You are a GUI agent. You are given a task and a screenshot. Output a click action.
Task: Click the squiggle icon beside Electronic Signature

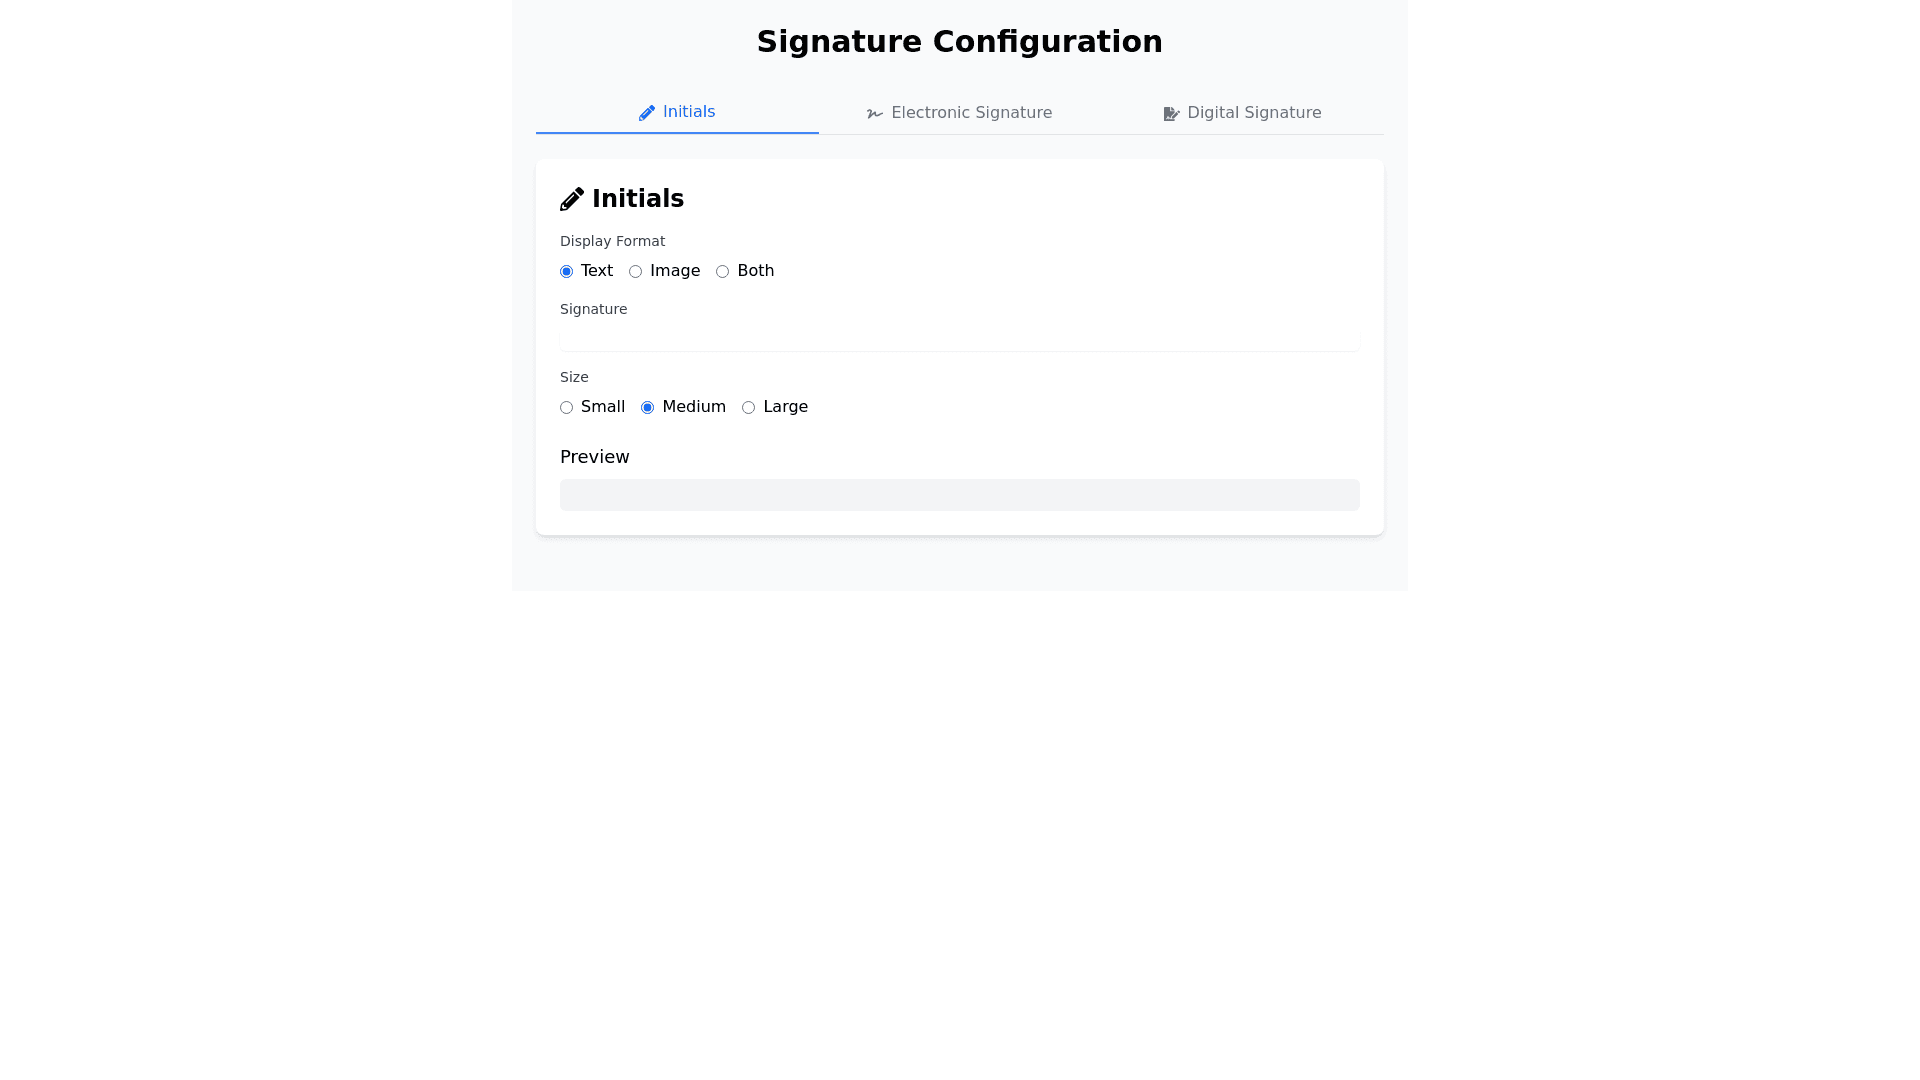click(x=875, y=114)
